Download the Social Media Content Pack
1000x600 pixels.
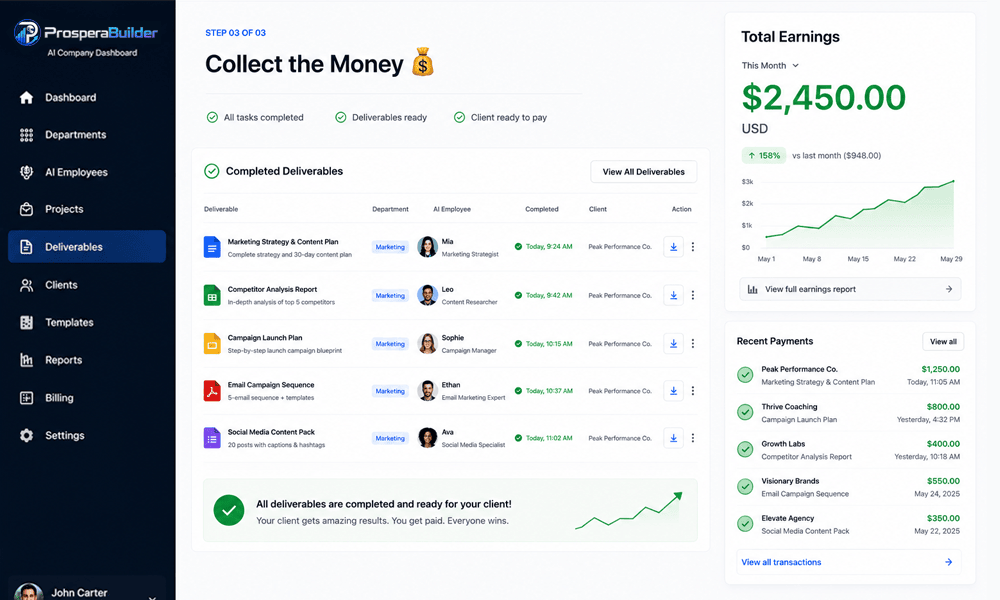pyautogui.click(x=673, y=438)
